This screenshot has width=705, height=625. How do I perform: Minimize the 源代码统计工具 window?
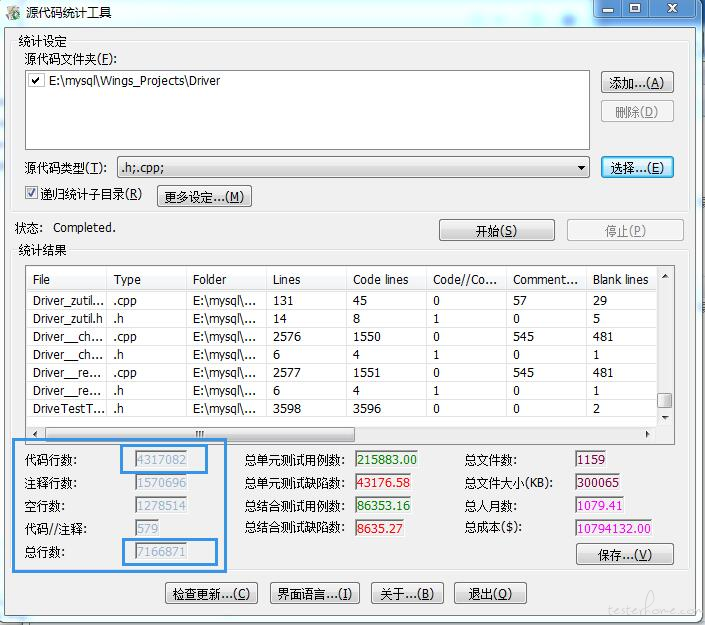(608, 9)
